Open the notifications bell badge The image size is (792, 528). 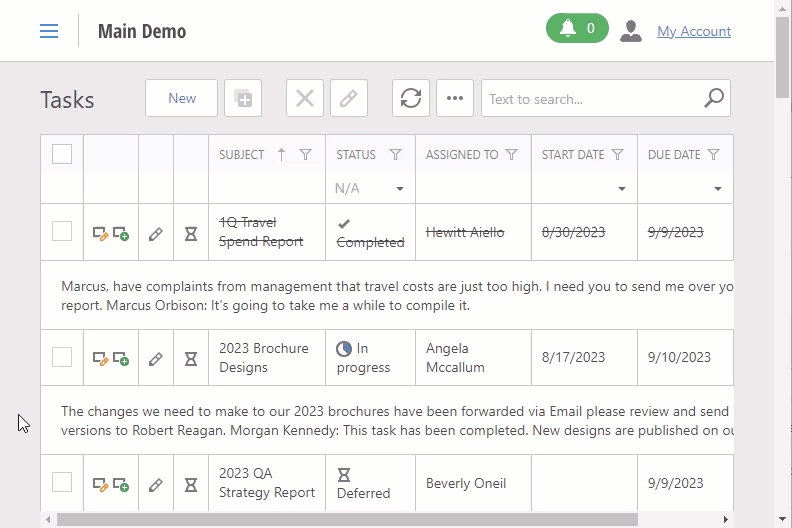pyautogui.click(x=577, y=28)
